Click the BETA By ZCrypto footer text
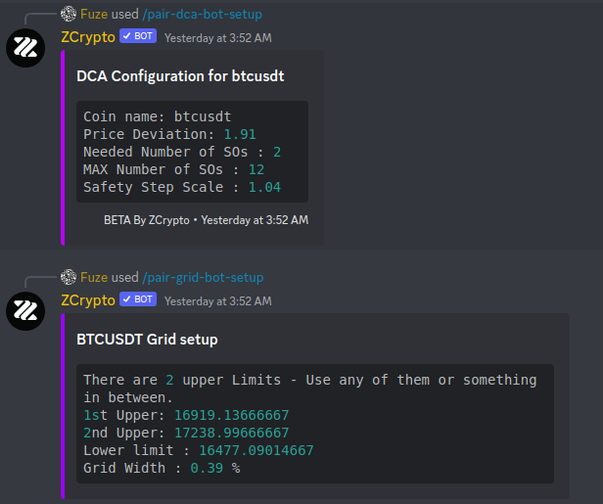The height and width of the screenshot is (504, 603). (147, 220)
